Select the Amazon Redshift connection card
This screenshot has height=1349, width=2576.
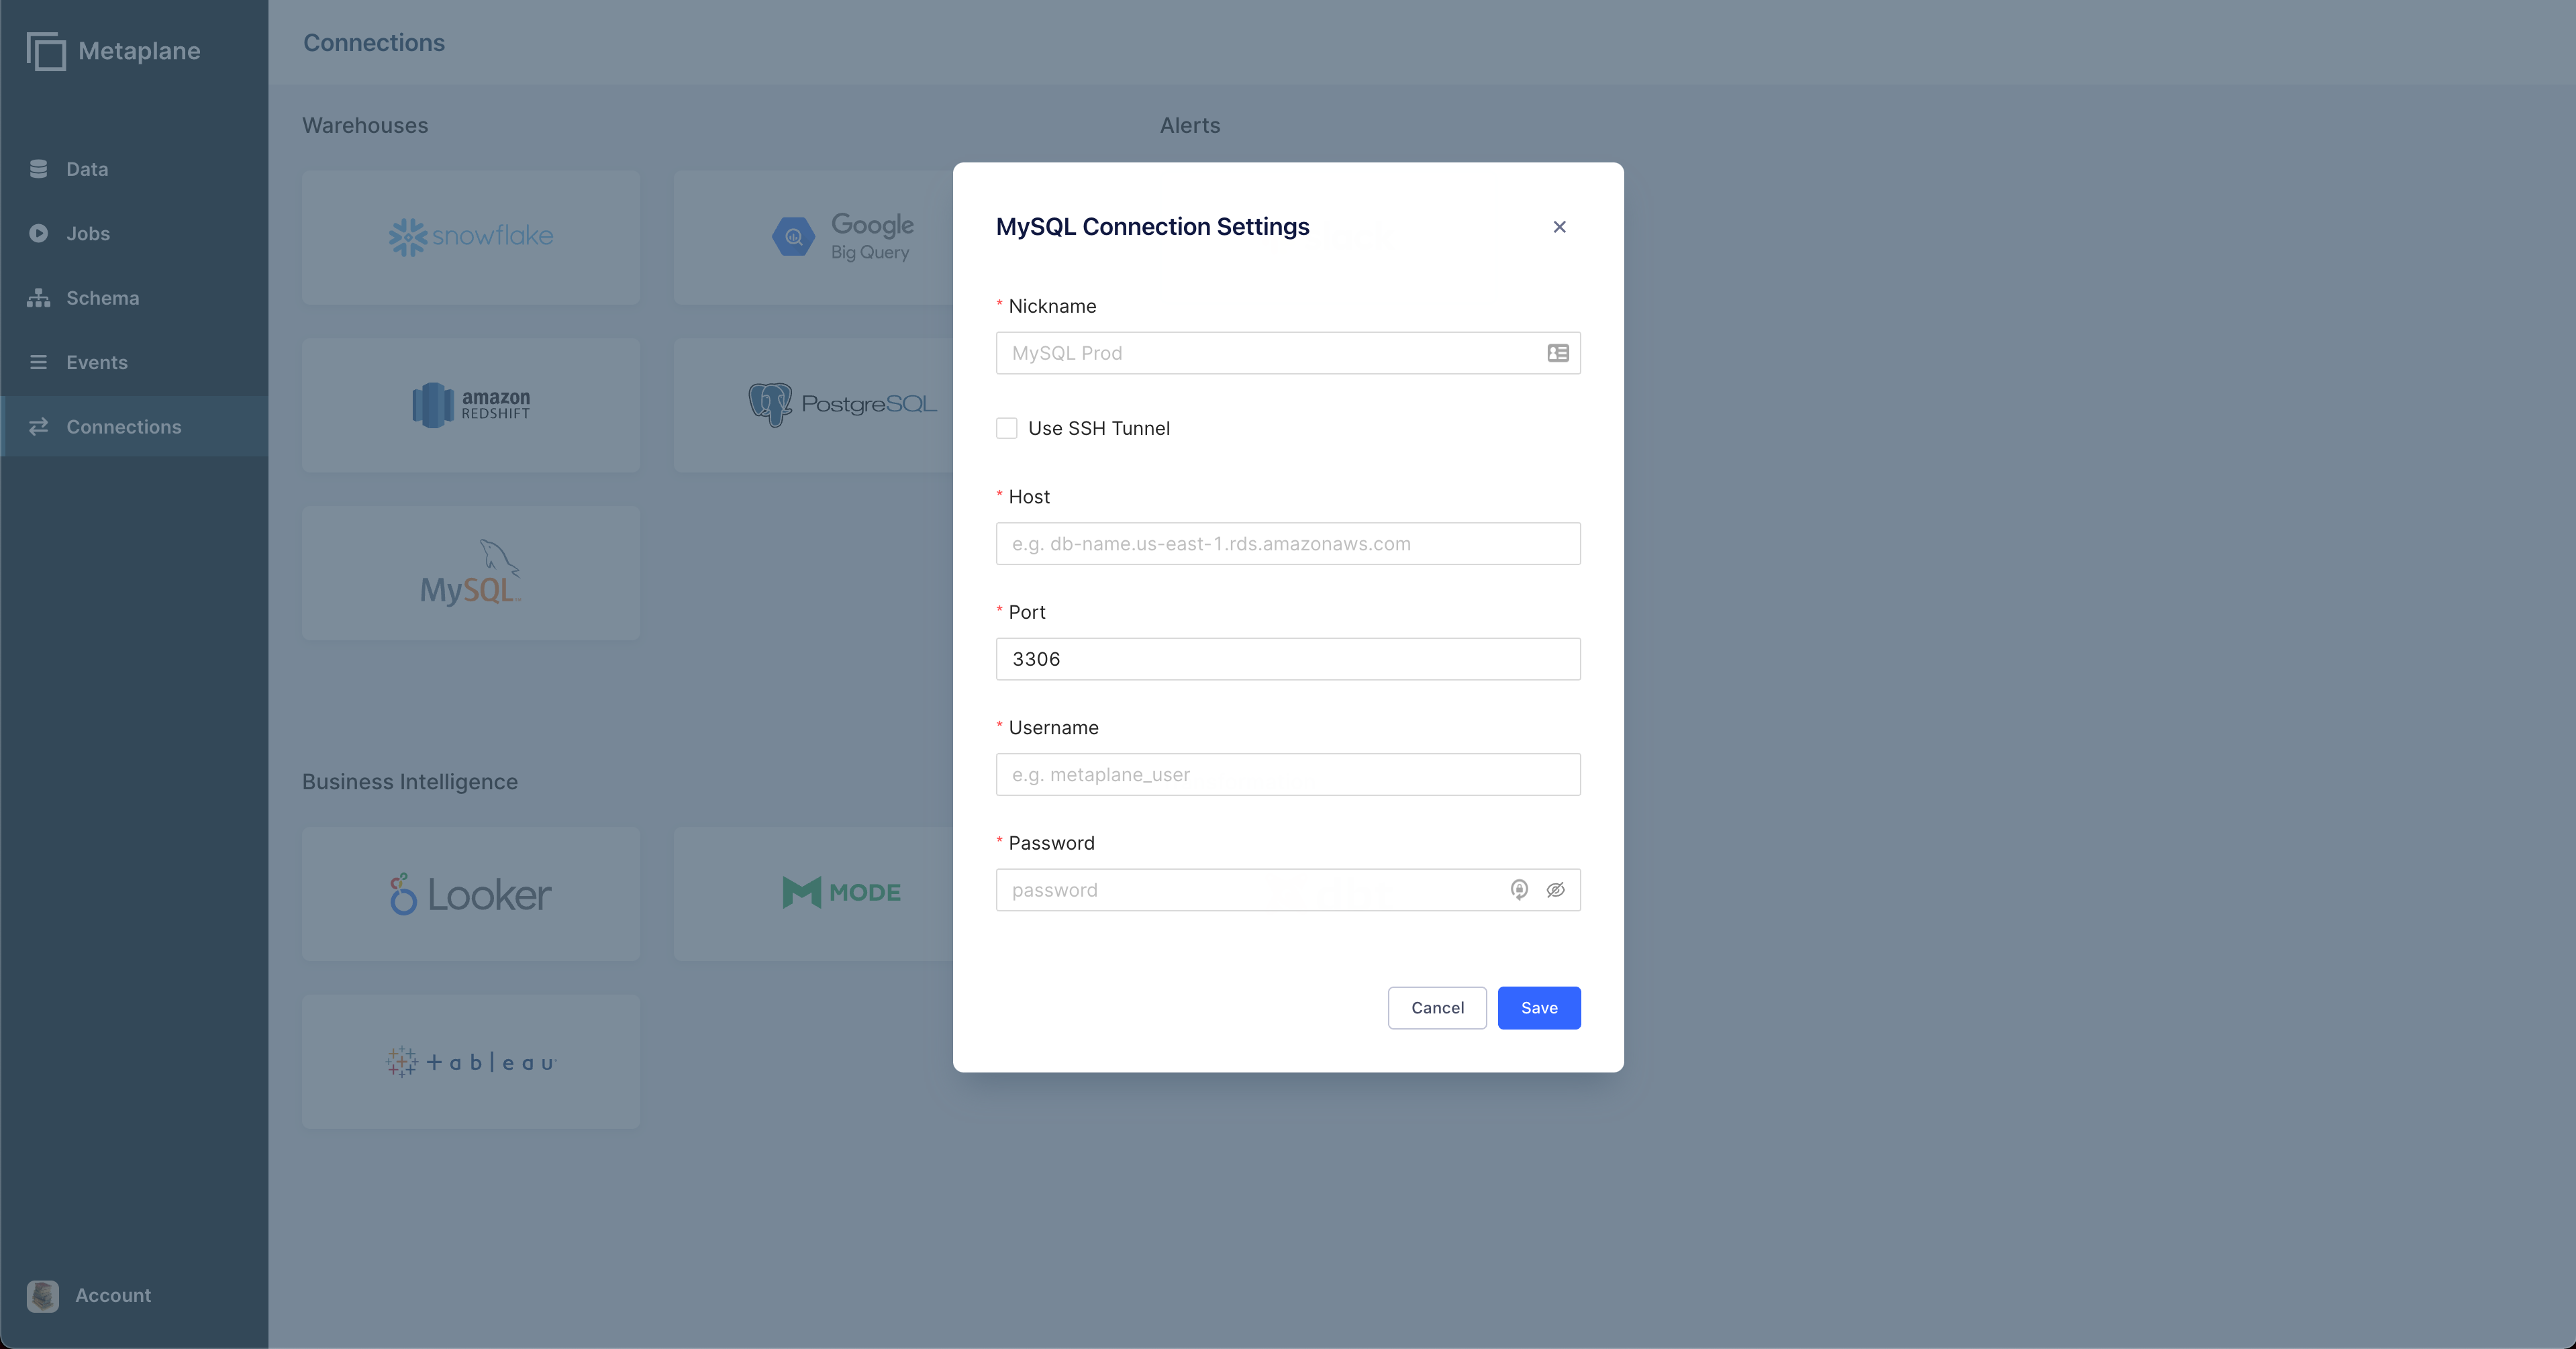470,405
